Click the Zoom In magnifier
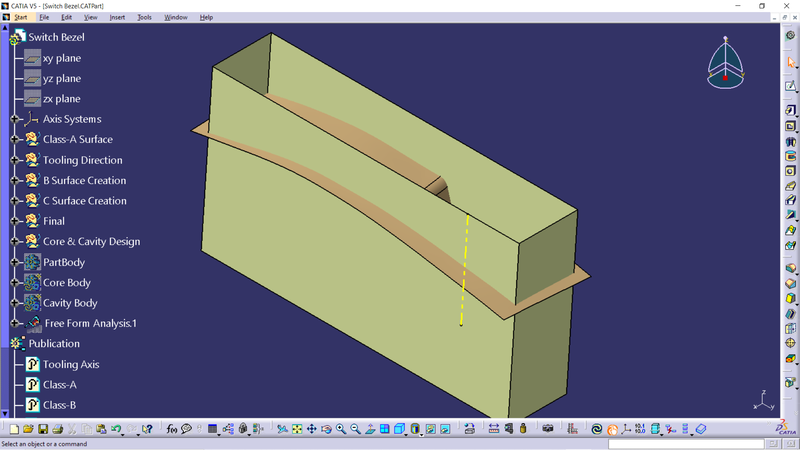The width and height of the screenshot is (800, 450). (341, 429)
